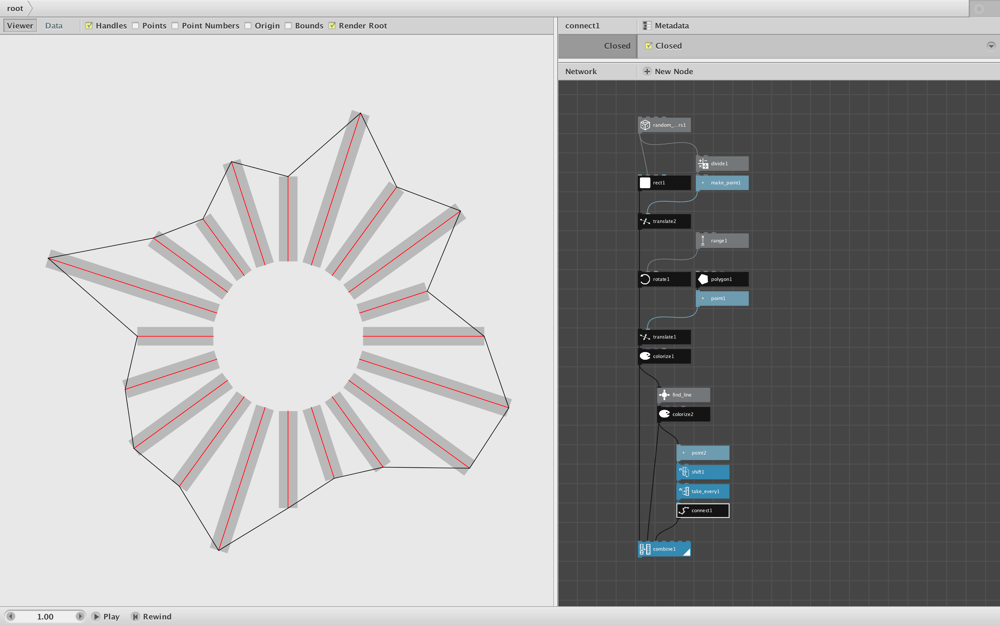
Task: Click the root breadcrumb in the address bar
Action: (x=15, y=8)
